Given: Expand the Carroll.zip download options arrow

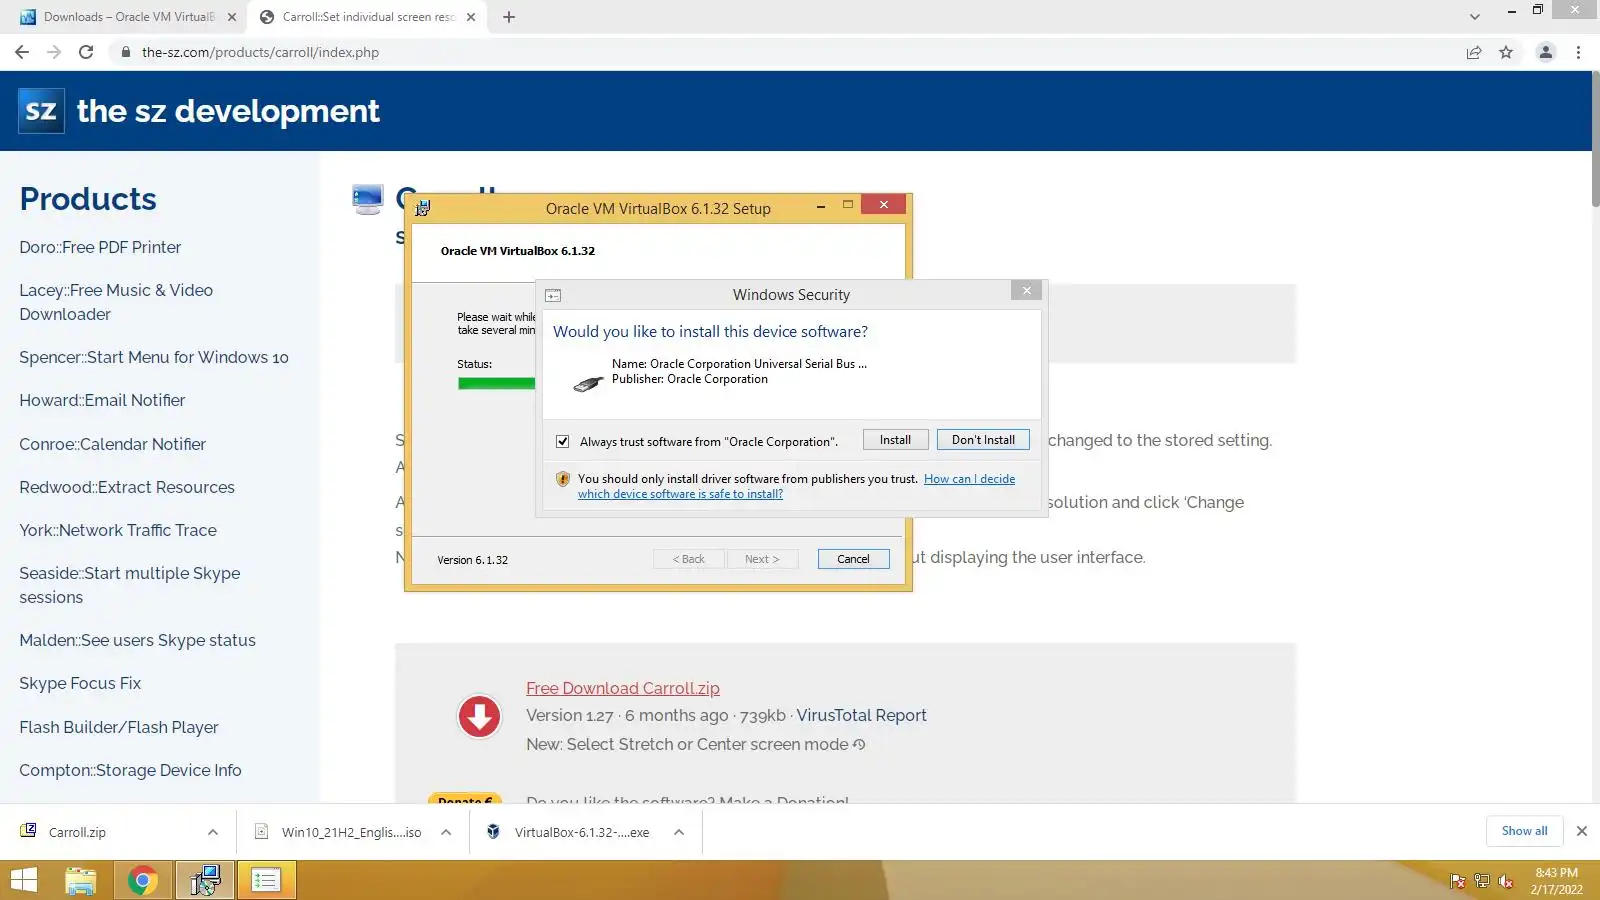Looking at the screenshot, I should click(213, 832).
